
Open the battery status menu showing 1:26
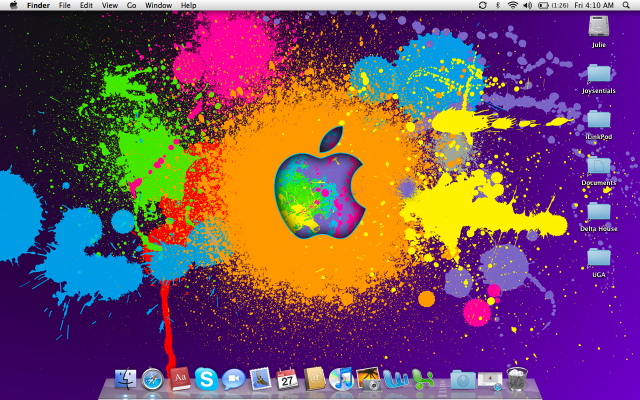(x=553, y=5)
